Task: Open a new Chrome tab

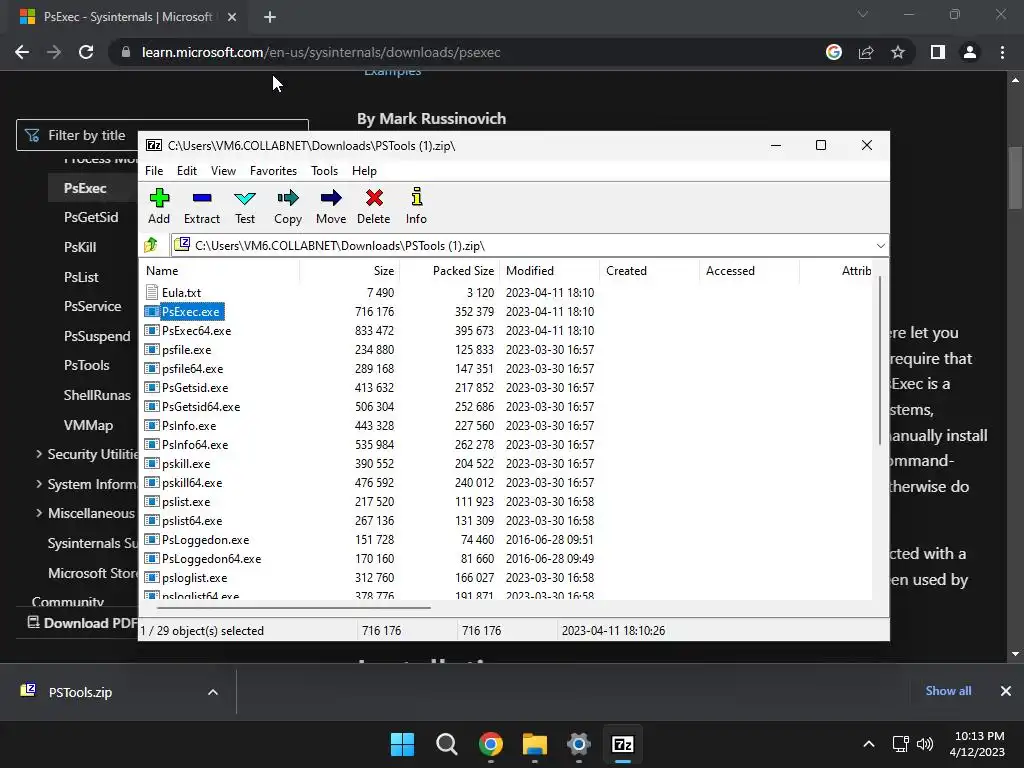Action: (x=270, y=17)
